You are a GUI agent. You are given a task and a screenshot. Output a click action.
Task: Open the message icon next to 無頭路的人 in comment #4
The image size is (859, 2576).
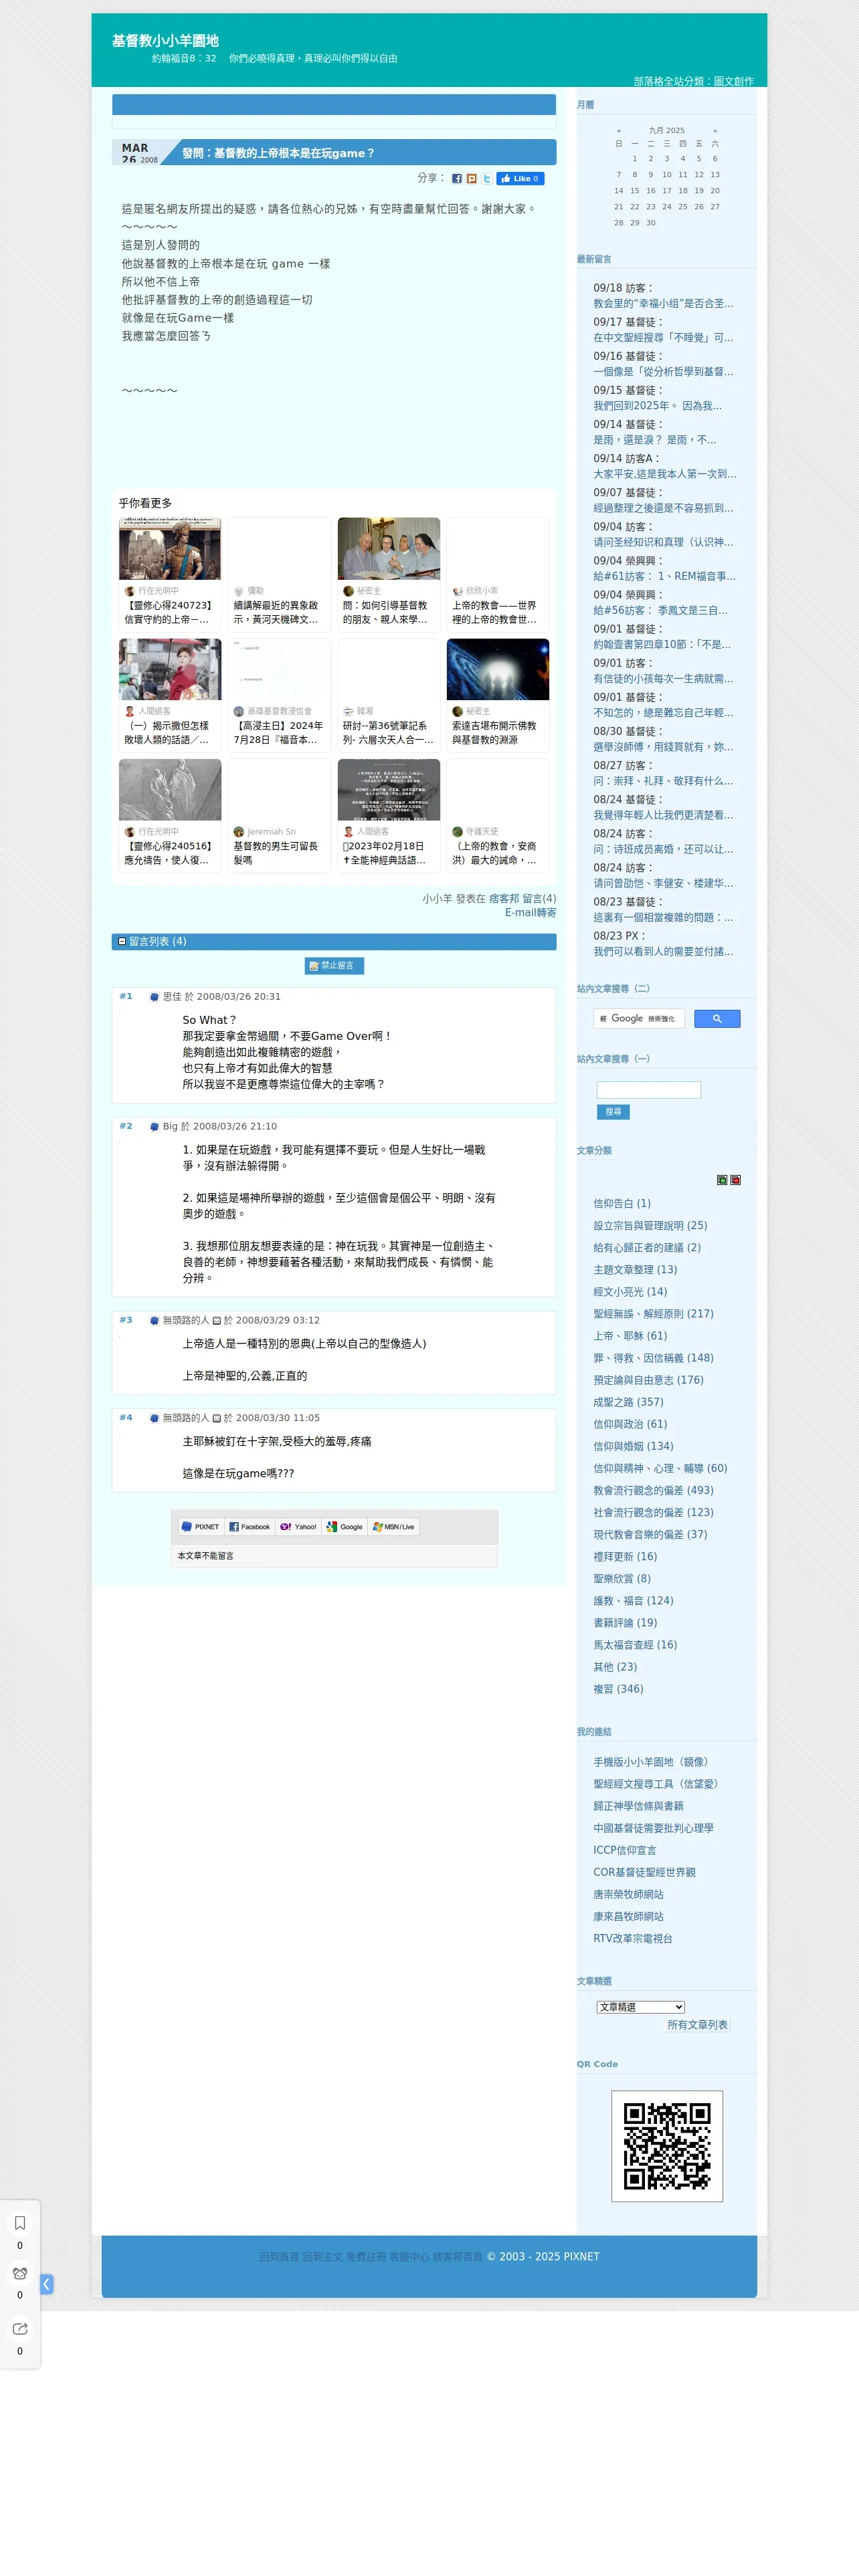(x=216, y=1418)
